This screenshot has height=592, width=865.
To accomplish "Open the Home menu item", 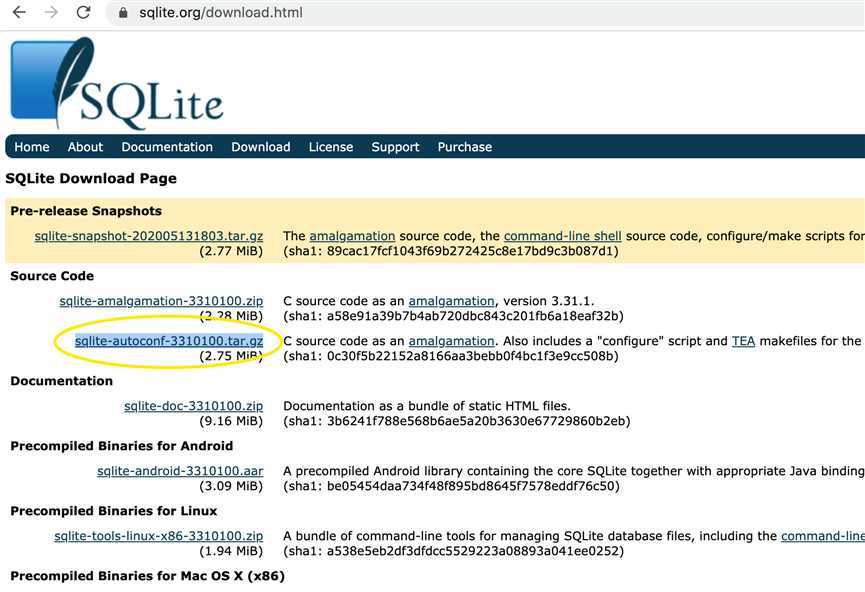I will [x=32, y=147].
